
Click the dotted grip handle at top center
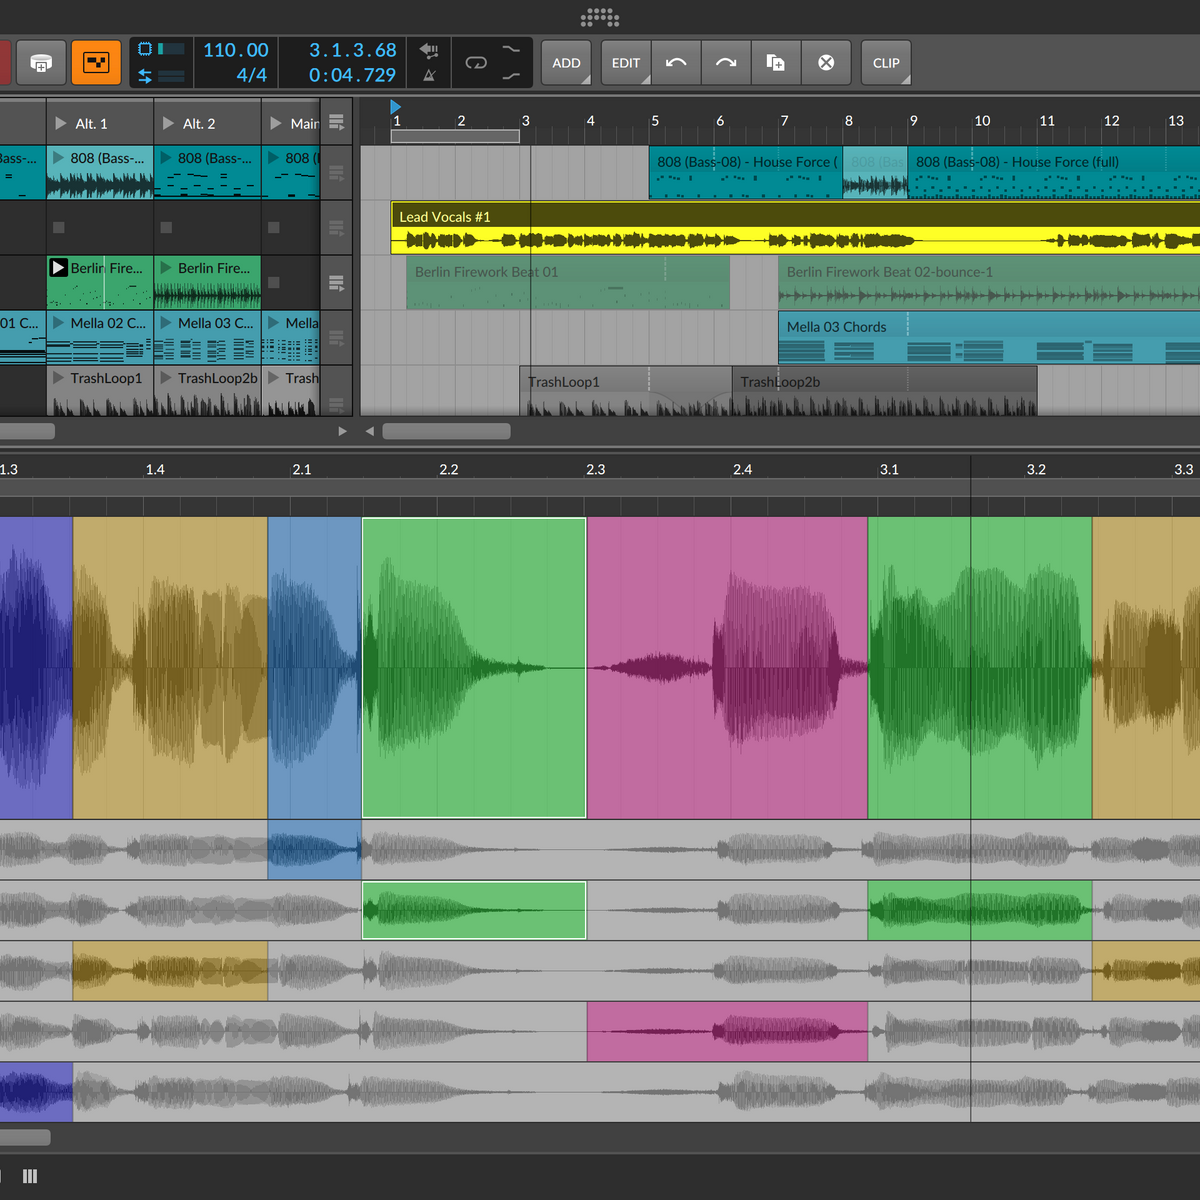point(600,17)
